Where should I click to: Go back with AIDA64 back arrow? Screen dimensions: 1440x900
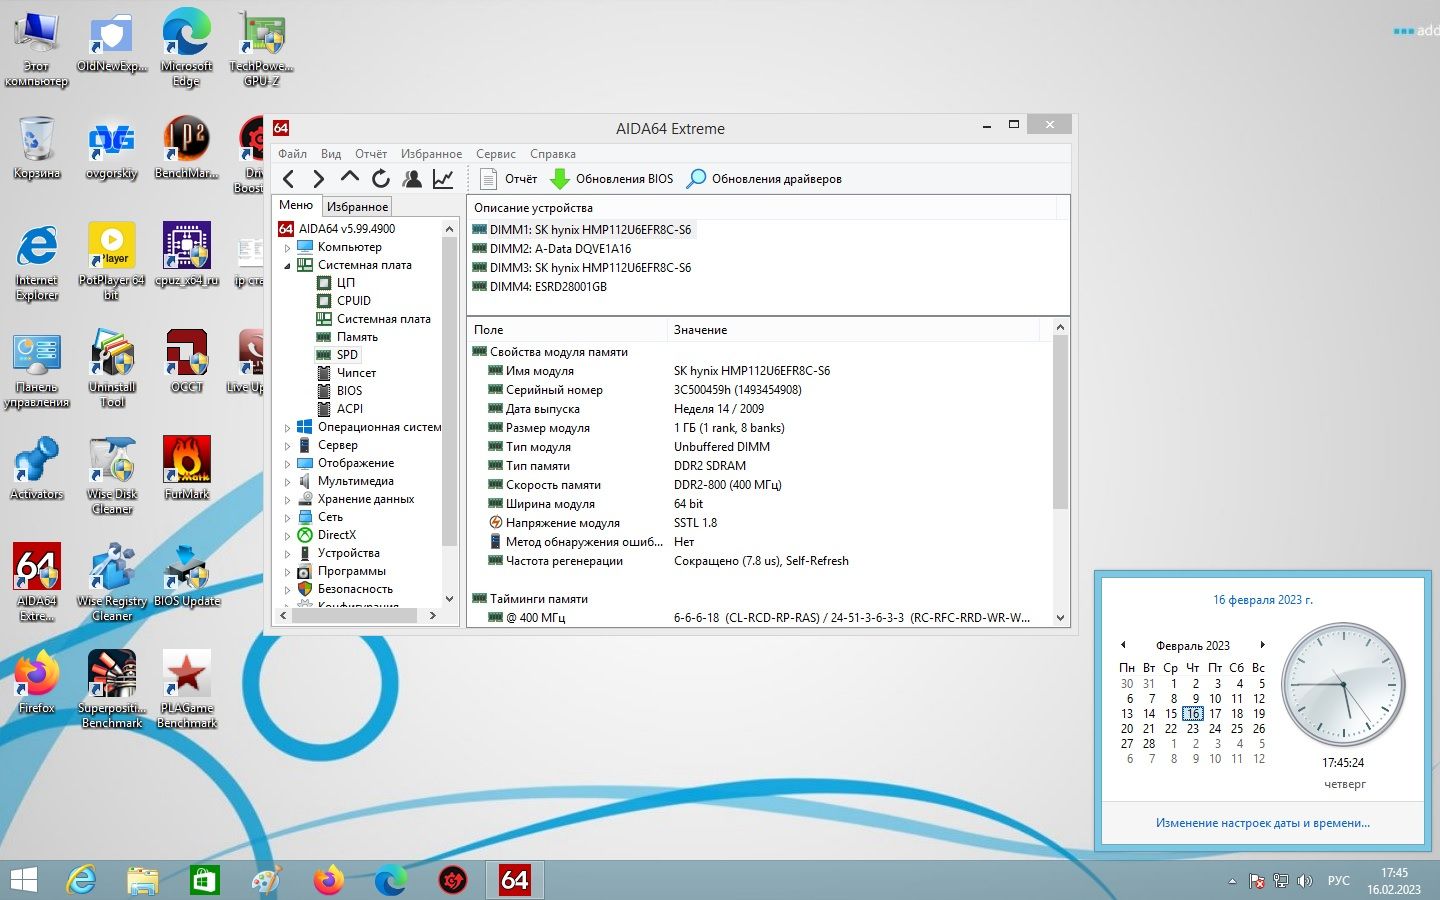point(288,179)
